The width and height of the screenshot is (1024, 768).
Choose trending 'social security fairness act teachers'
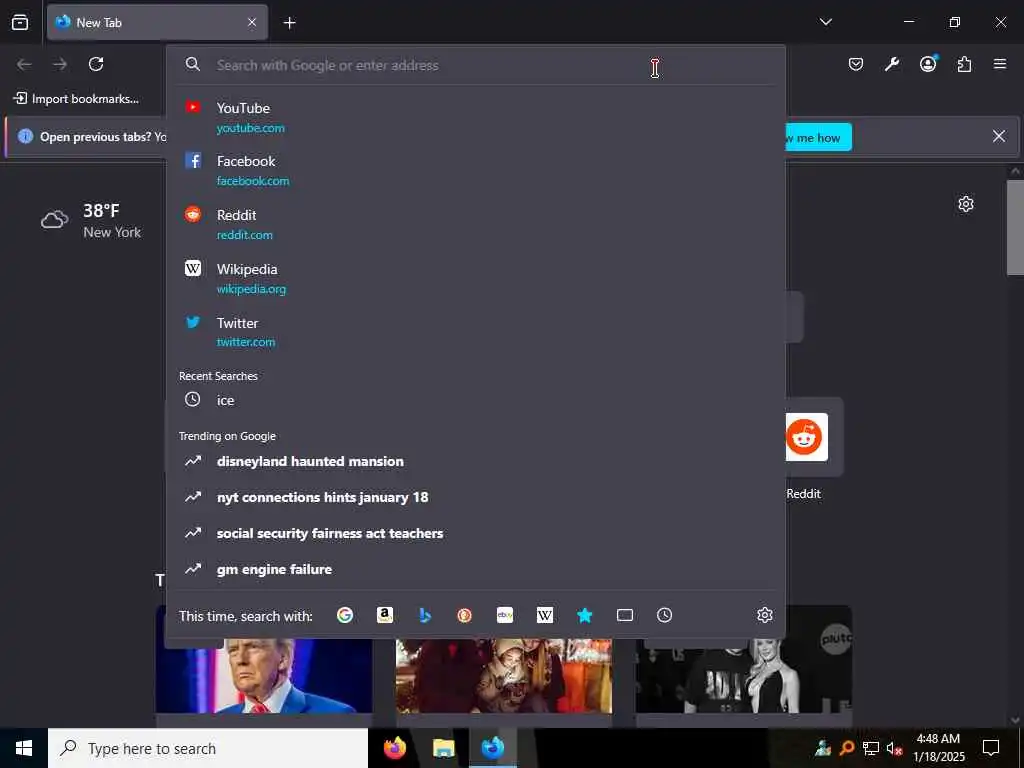(x=475, y=533)
